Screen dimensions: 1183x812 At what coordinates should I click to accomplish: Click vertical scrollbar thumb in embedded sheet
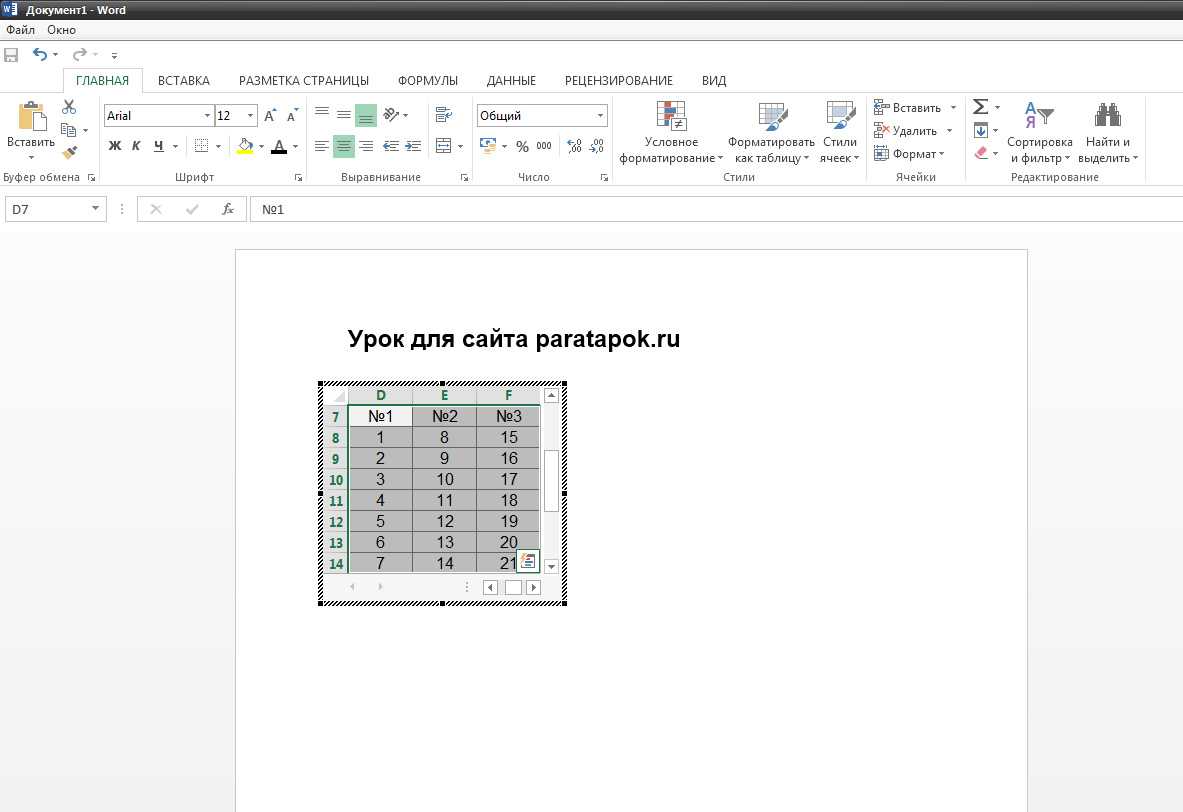coord(552,481)
